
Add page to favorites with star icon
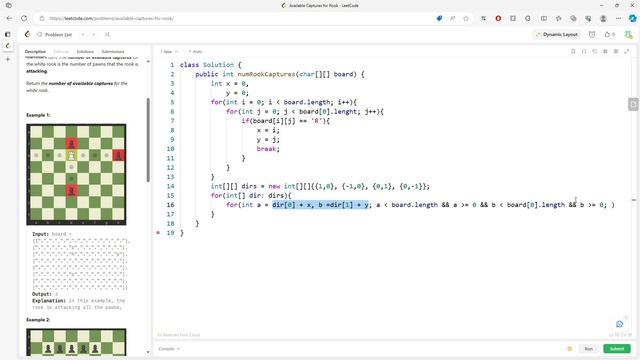[466, 18]
